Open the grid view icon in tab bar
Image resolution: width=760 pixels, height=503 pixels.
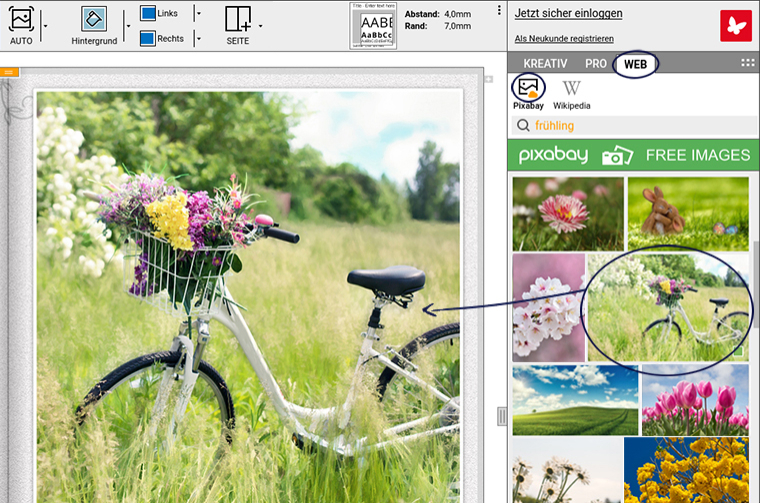pyautogui.click(x=747, y=63)
